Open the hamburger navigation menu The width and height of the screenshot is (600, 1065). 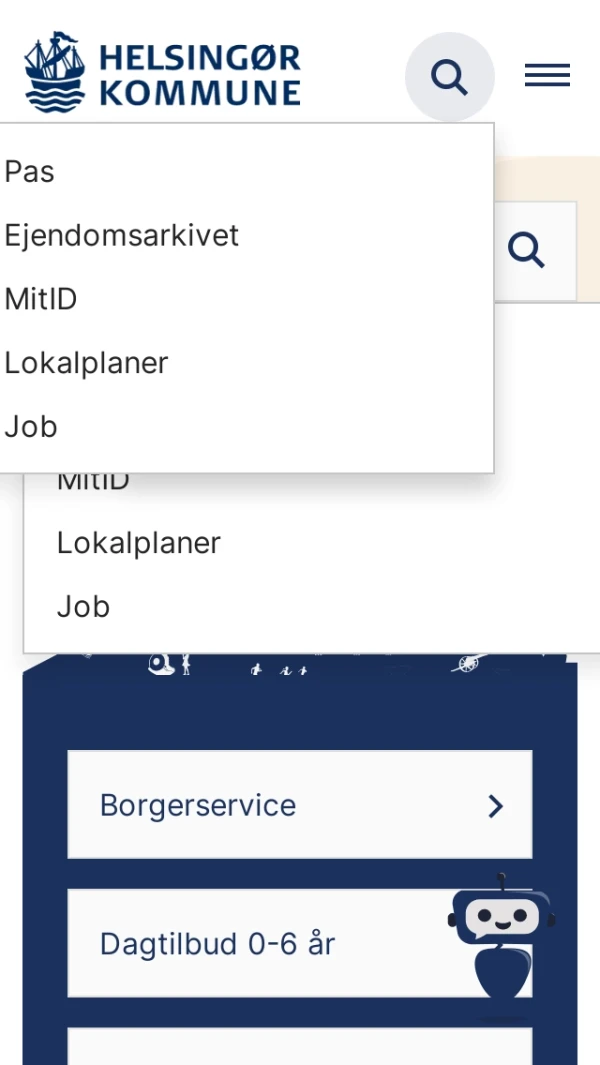(x=546, y=74)
